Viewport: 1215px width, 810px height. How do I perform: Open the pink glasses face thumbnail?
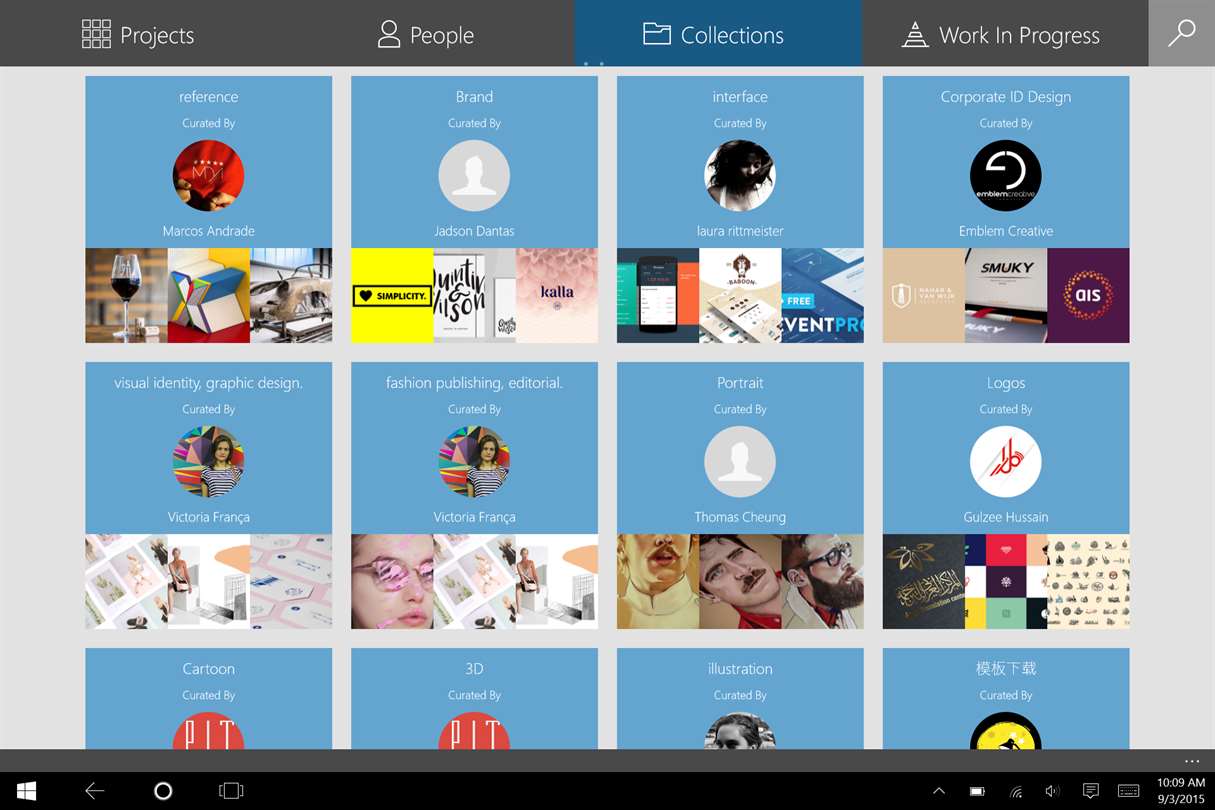(x=392, y=581)
